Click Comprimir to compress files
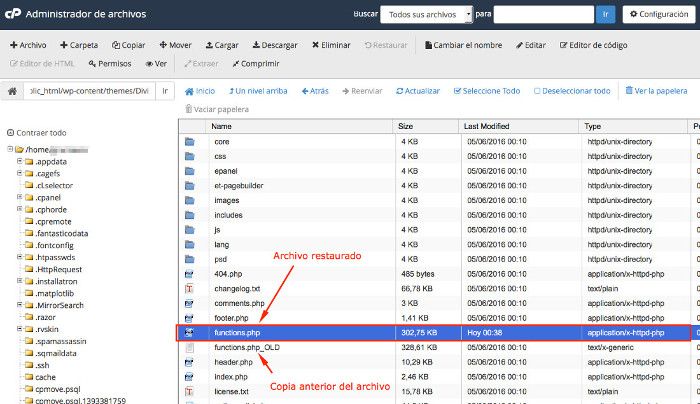 click(x=256, y=64)
